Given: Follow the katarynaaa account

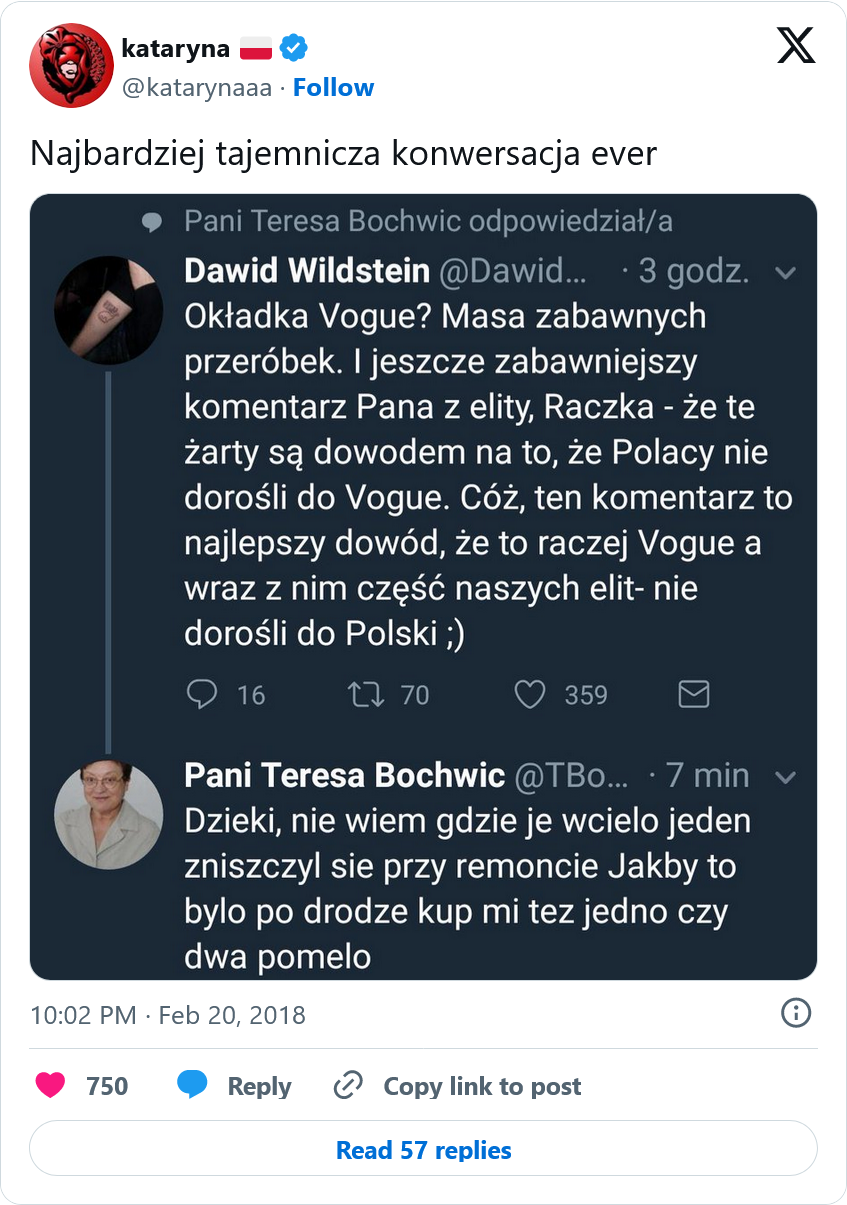Looking at the screenshot, I should click(333, 88).
